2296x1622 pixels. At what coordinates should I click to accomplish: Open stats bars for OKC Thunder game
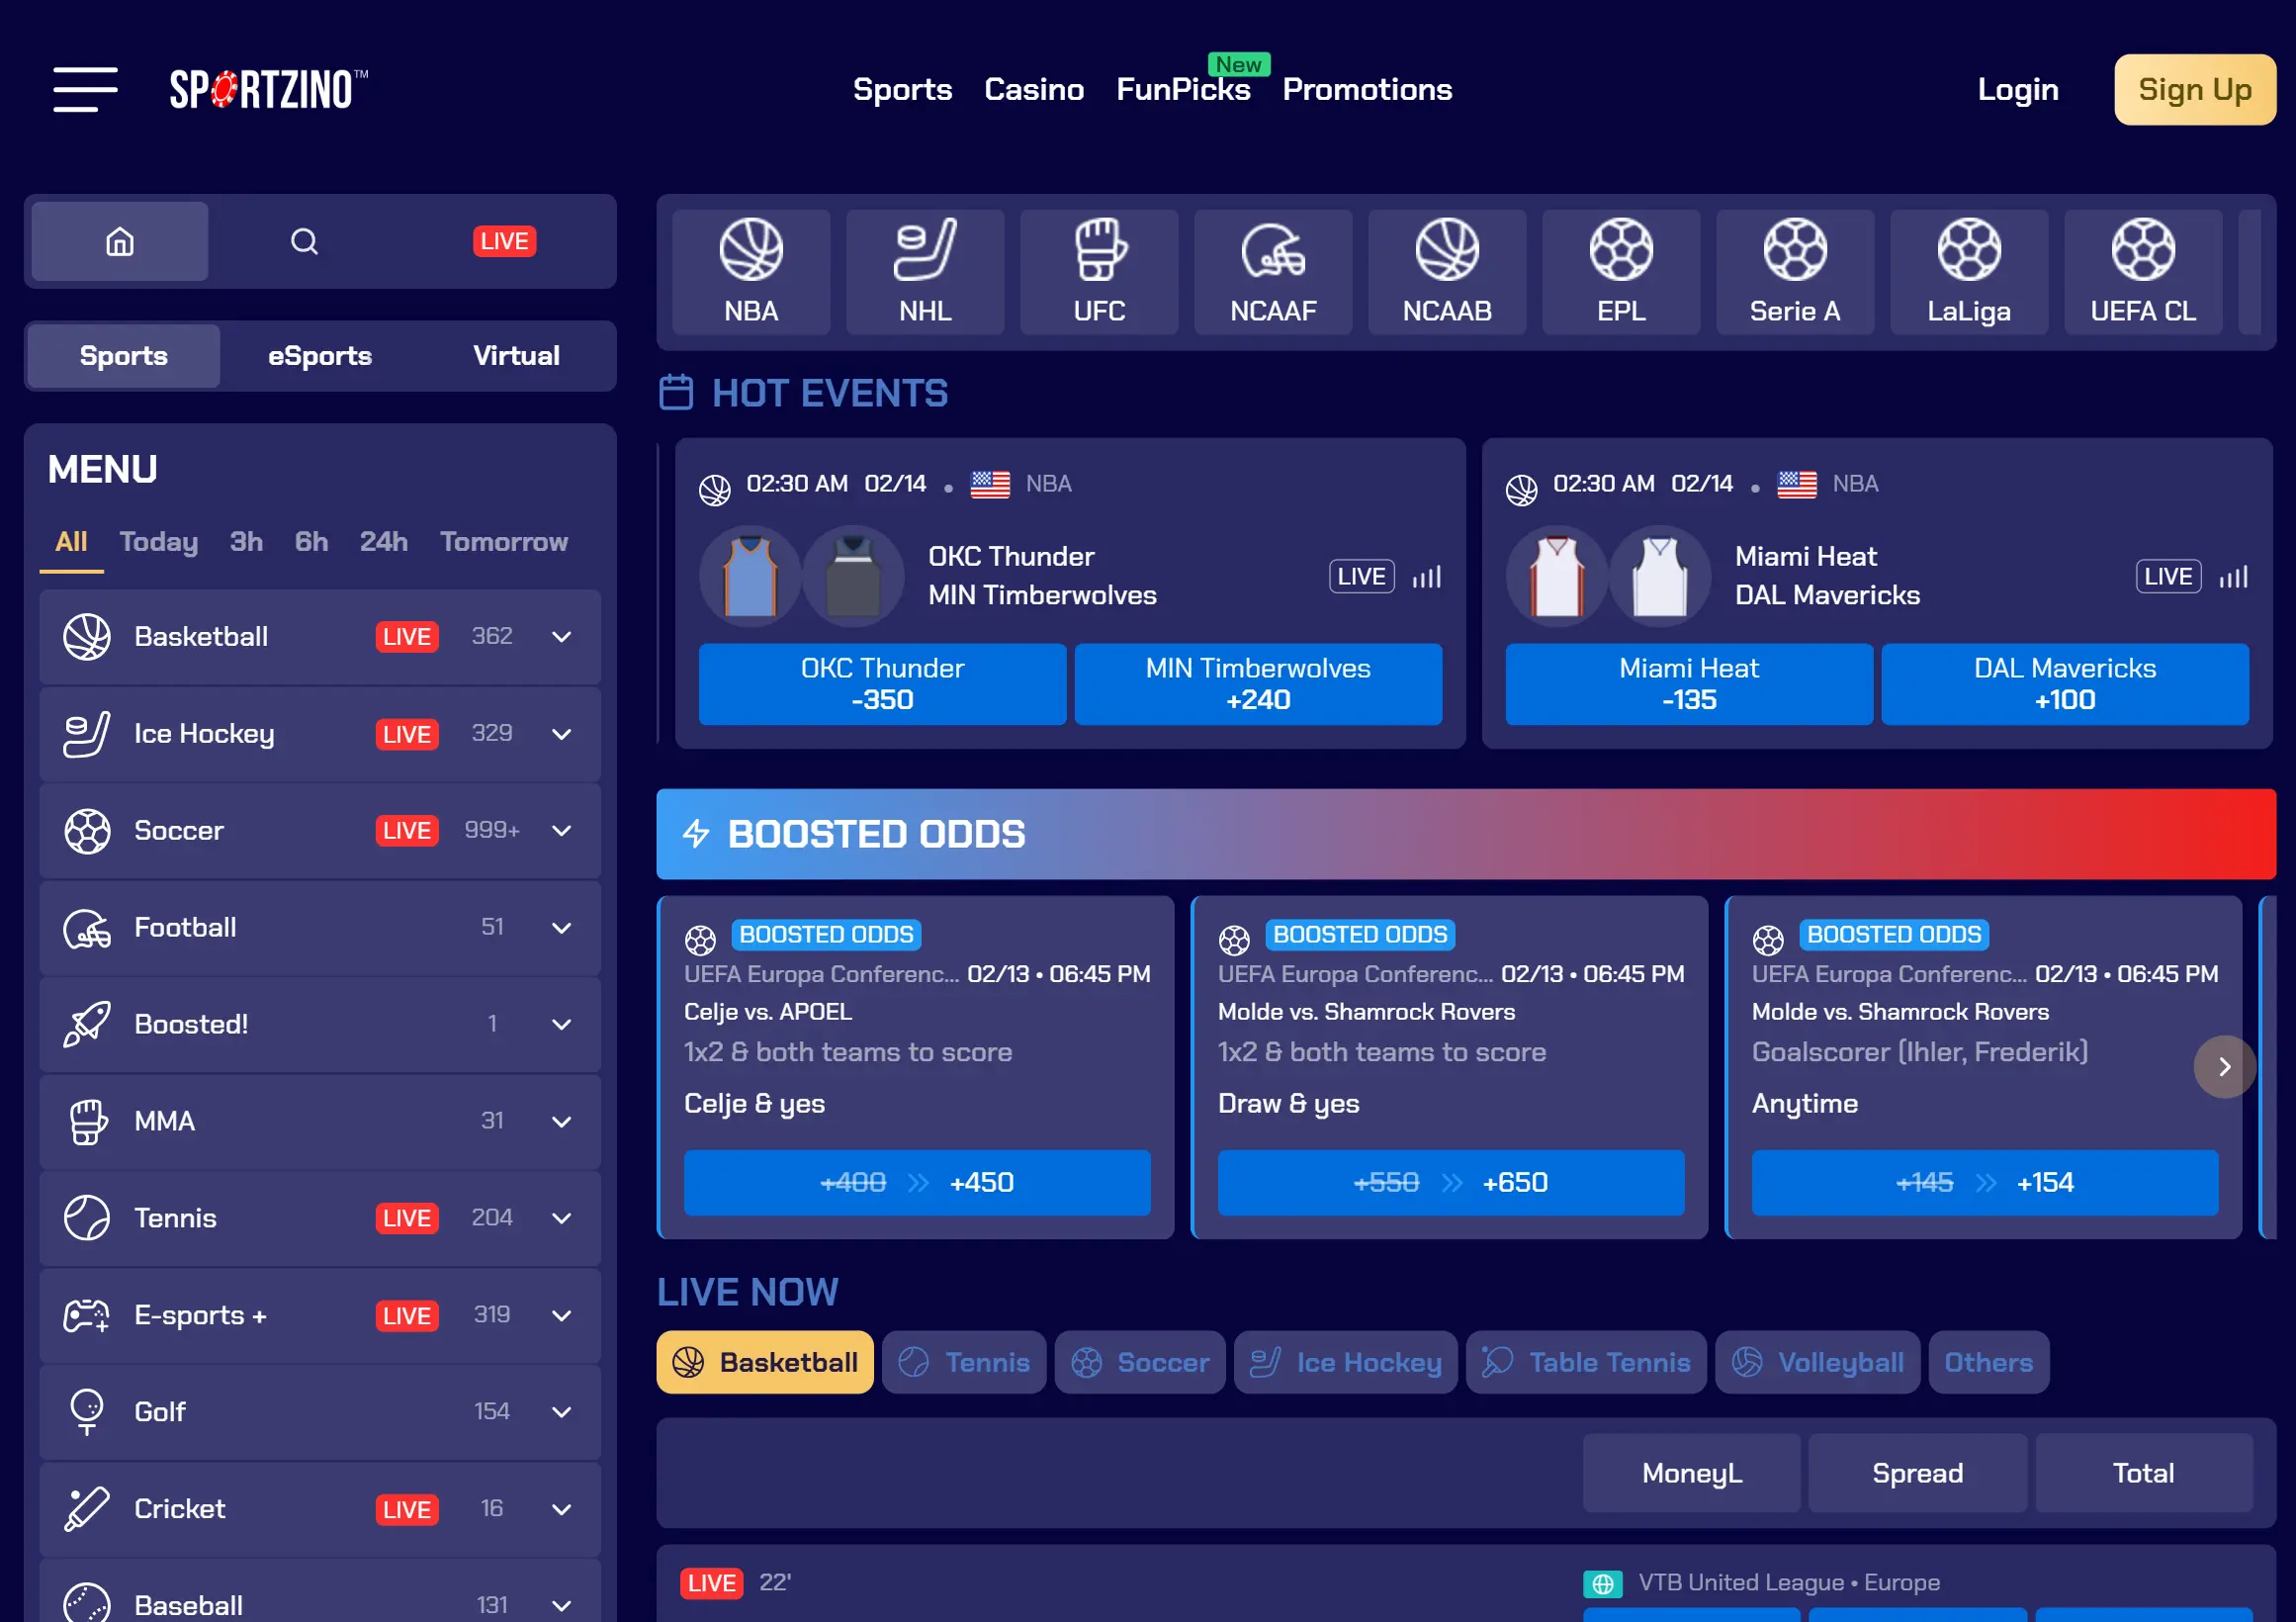tap(1427, 577)
